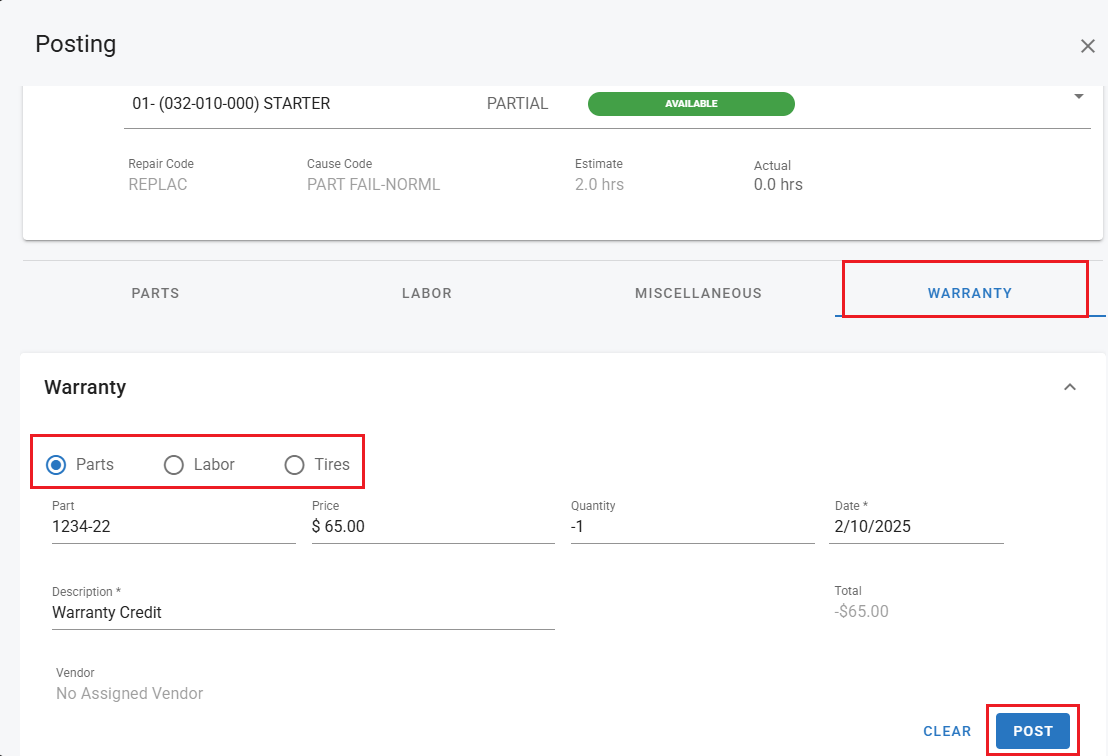This screenshot has width=1108, height=756.
Task: Expand the STARTER job row dropdown arrow
Action: point(1079,97)
